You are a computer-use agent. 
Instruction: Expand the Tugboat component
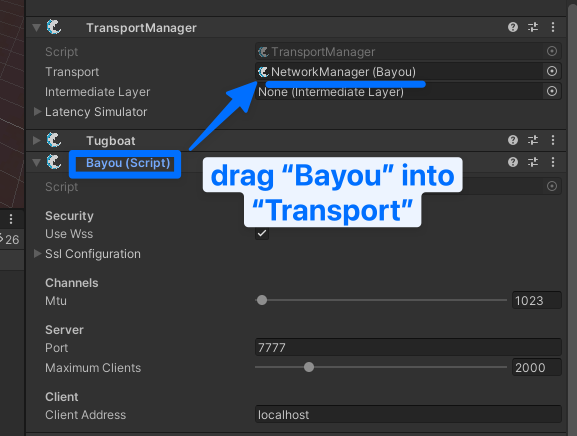point(36,141)
